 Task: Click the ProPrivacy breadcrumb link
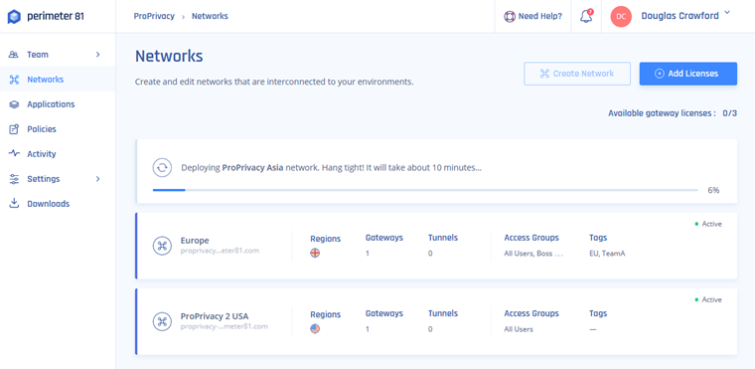tap(154, 16)
